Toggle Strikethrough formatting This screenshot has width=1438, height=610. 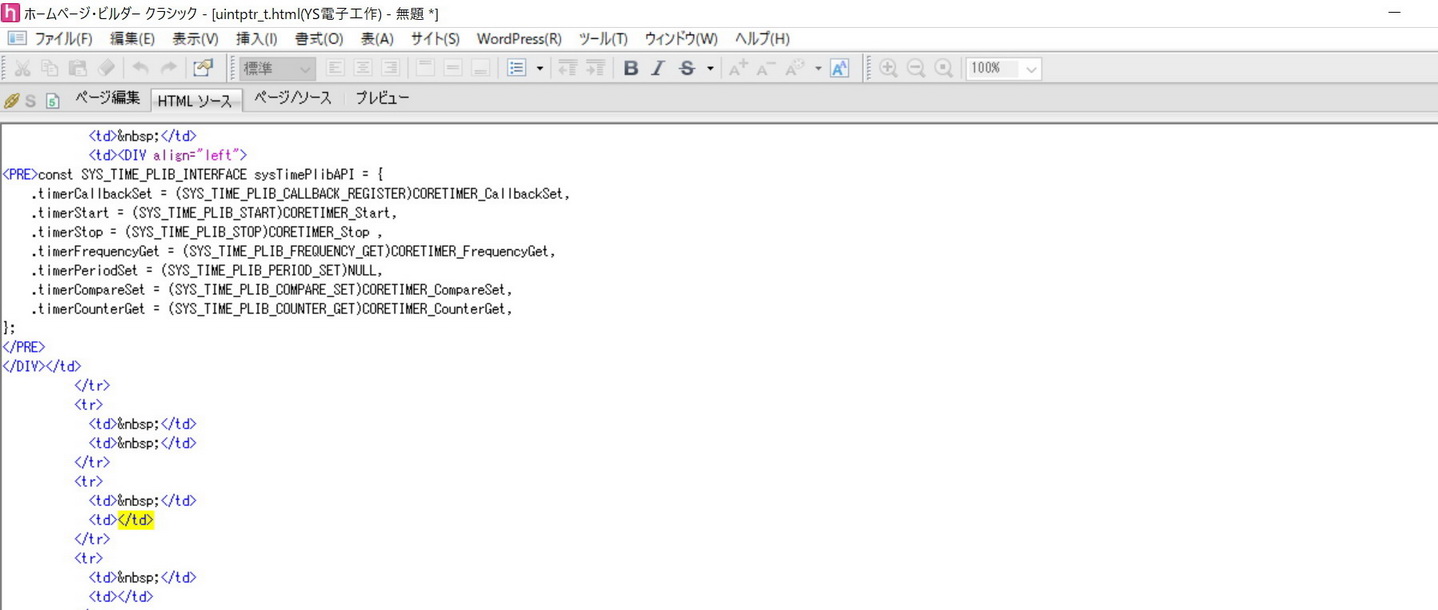[686, 68]
